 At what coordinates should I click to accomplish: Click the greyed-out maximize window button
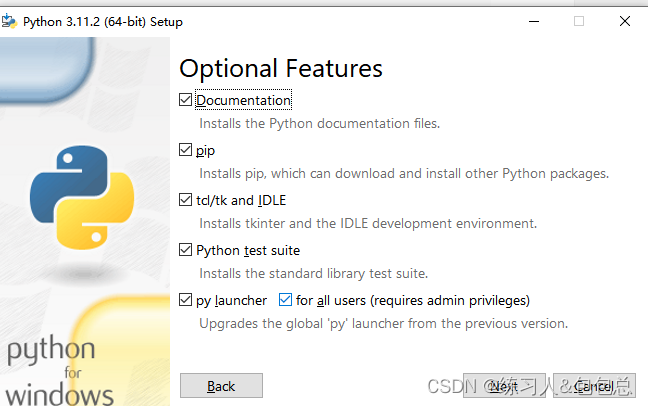pos(578,21)
